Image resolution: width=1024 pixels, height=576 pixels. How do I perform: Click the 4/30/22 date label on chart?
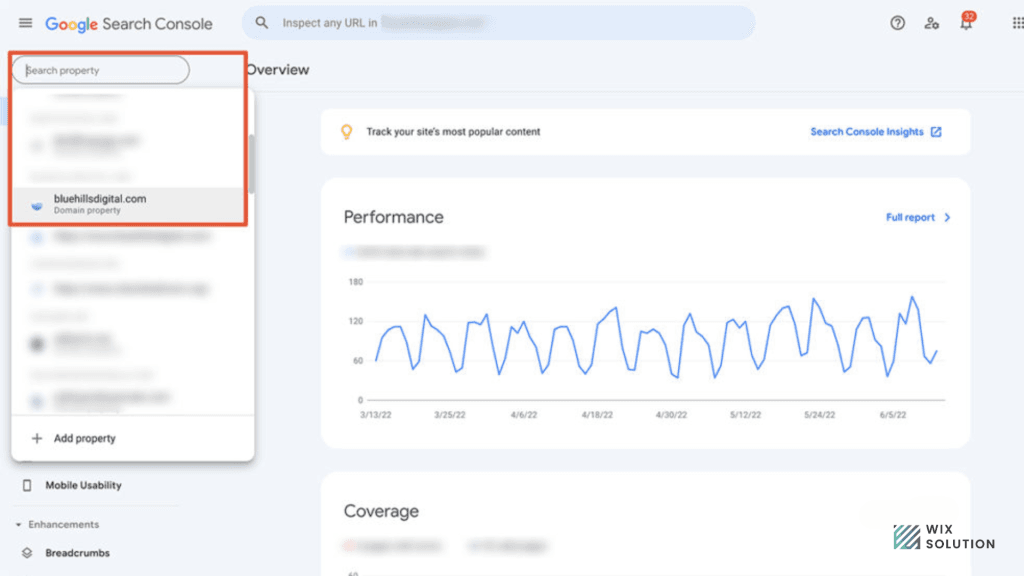coord(671,415)
